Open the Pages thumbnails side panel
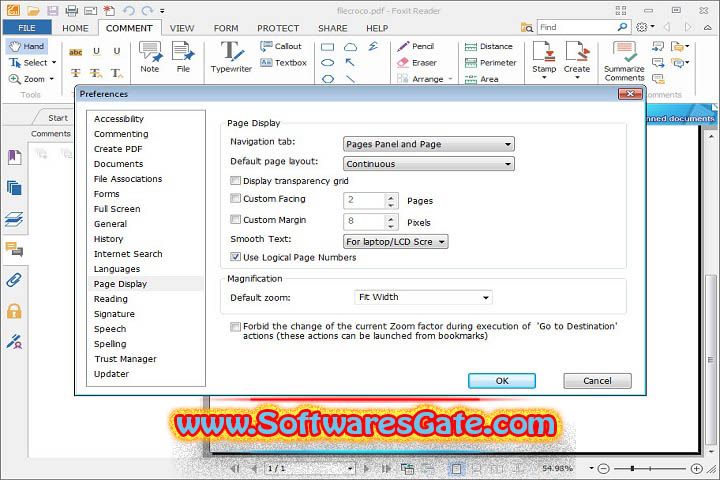This screenshot has width=720, height=480. [x=14, y=188]
